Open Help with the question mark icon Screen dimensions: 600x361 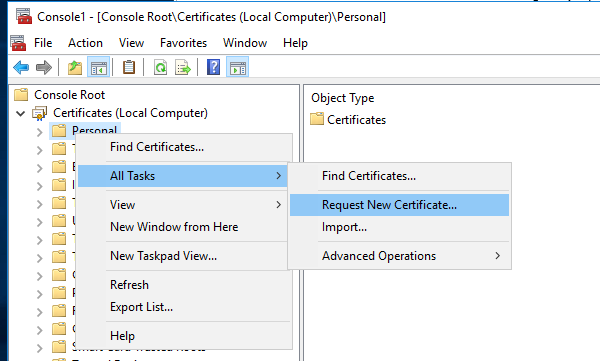pos(214,67)
